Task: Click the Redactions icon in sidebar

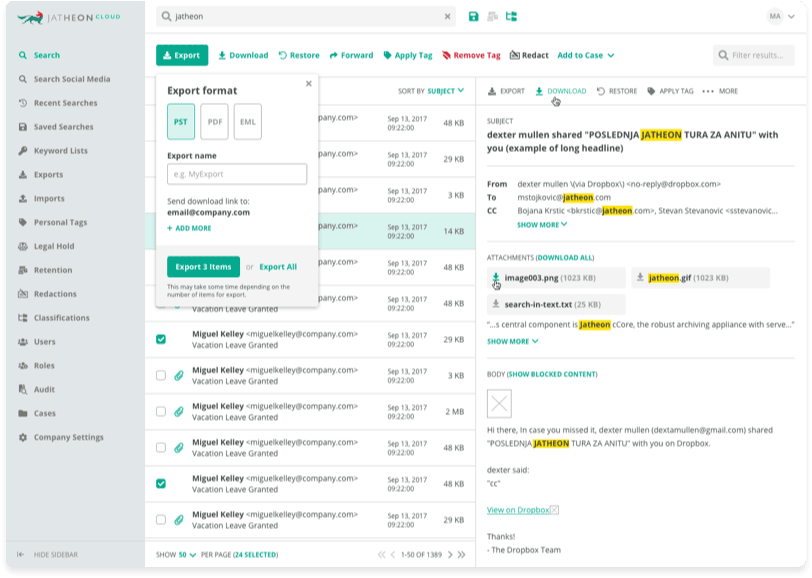Action: pos(23,294)
